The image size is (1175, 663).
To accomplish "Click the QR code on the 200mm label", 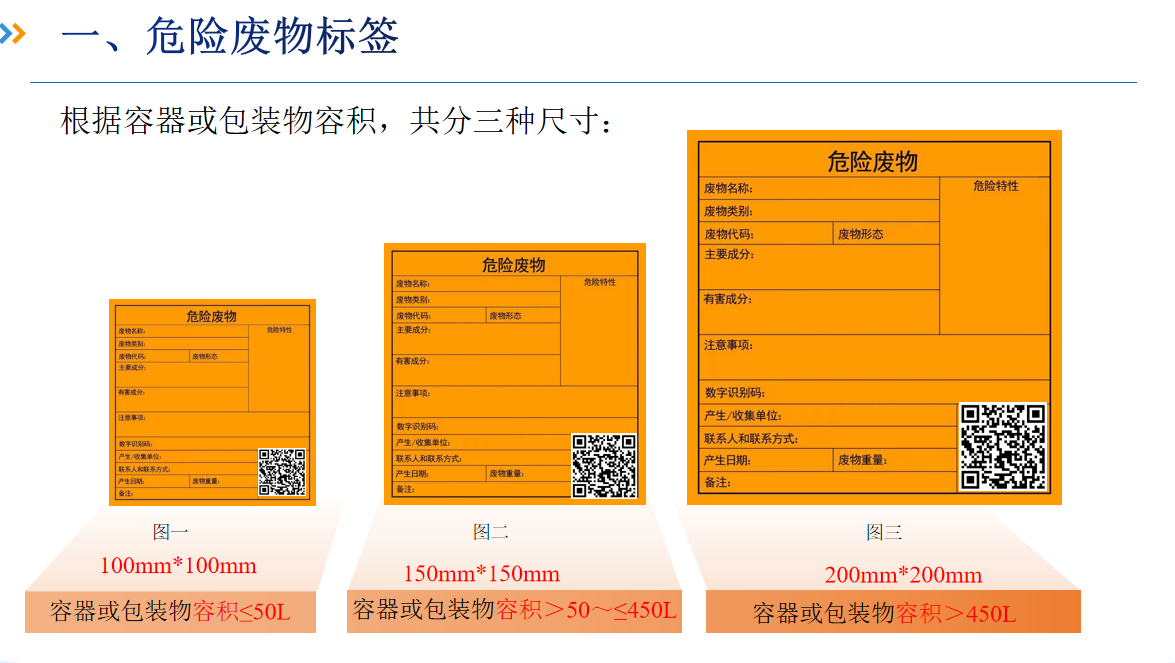I will pyautogui.click(x=1003, y=447).
